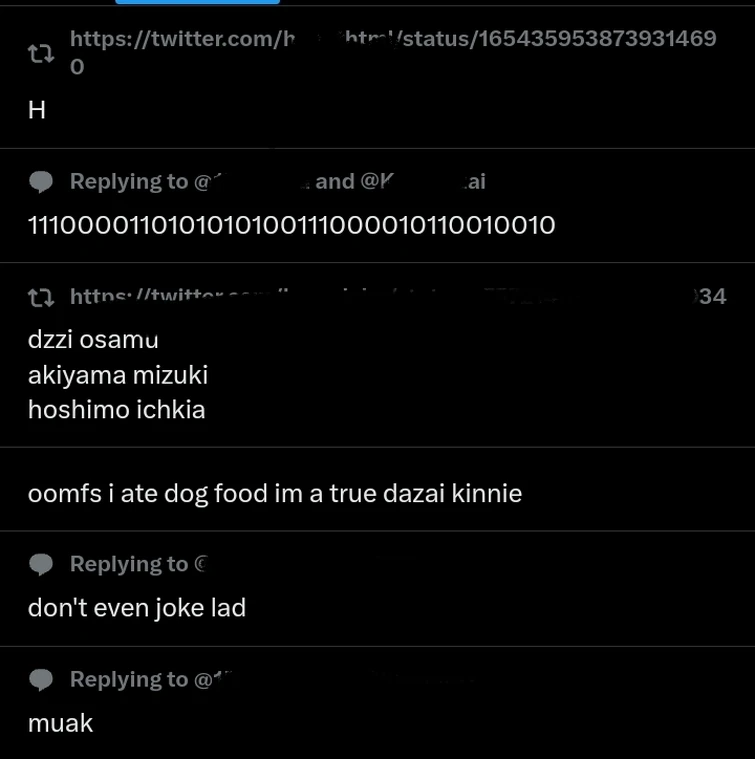Screen dimensions: 755x759
Task: Click reply bubble icon above "don't even joke lad"
Action: tap(41, 564)
